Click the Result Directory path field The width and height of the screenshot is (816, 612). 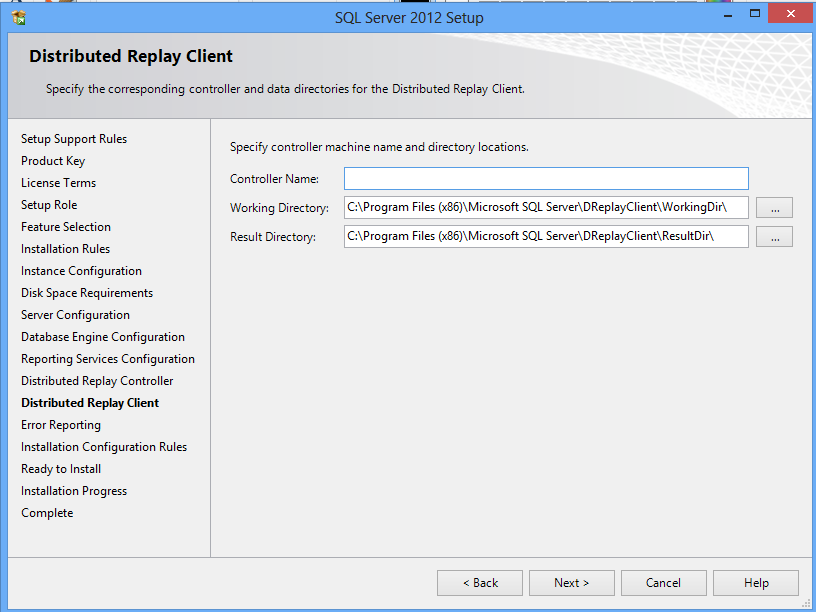pyautogui.click(x=545, y=236)
